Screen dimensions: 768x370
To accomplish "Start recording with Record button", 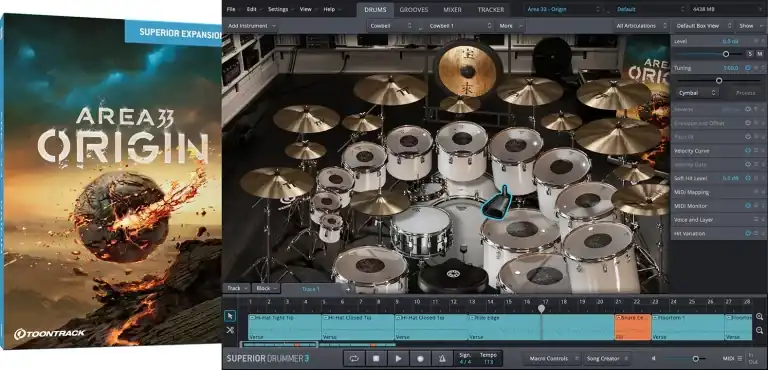I will click(420, 359).
